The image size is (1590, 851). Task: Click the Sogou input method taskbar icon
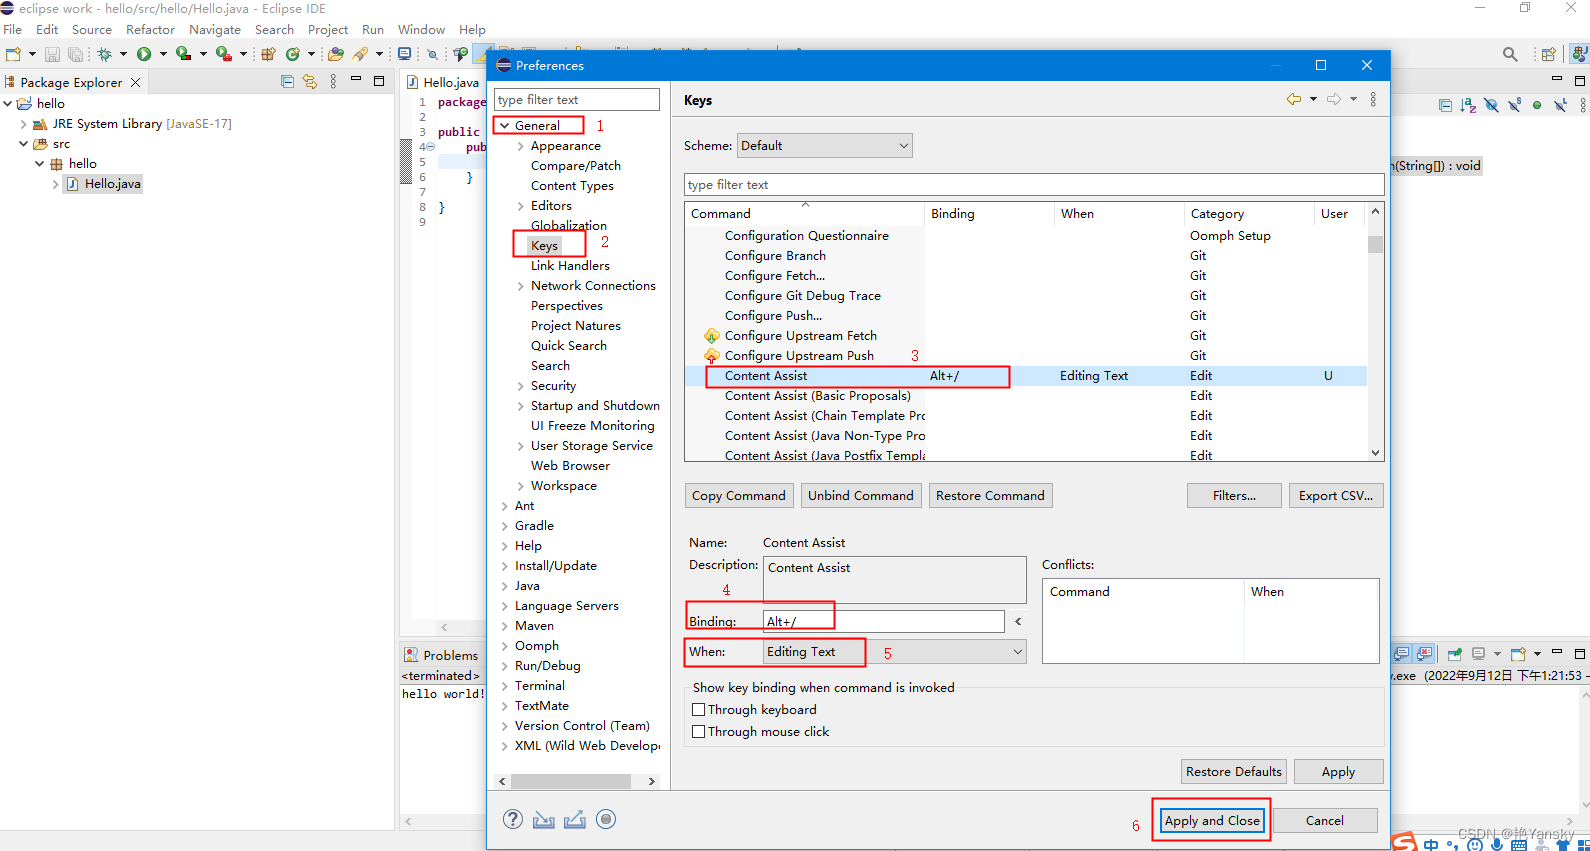point(1404,842)
